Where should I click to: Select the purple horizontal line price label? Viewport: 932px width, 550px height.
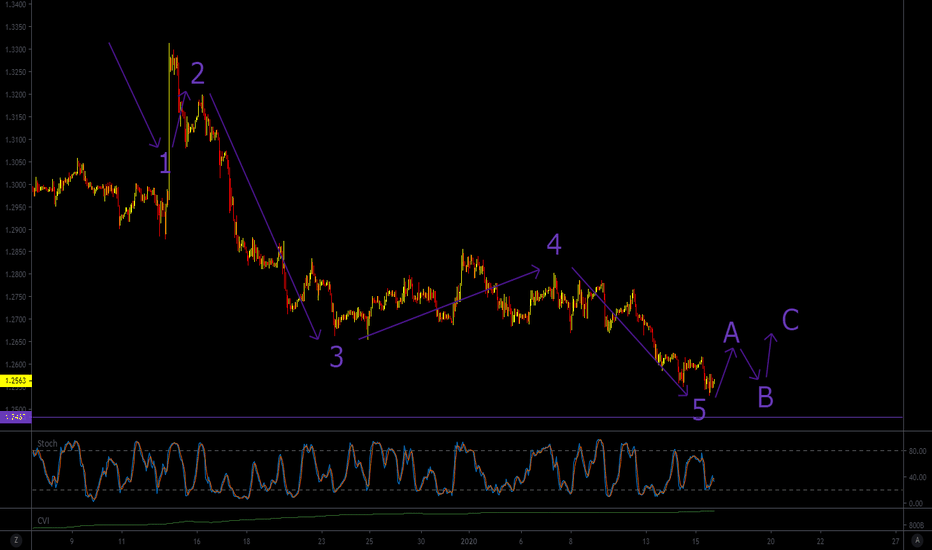pos(16,416)
